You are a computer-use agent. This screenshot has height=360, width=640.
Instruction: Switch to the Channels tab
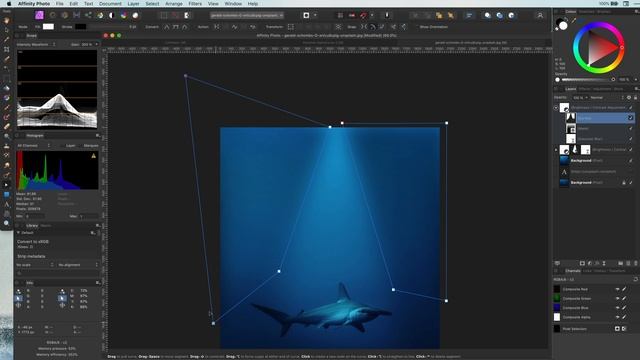pyautogui.click(x=573, y=271)
